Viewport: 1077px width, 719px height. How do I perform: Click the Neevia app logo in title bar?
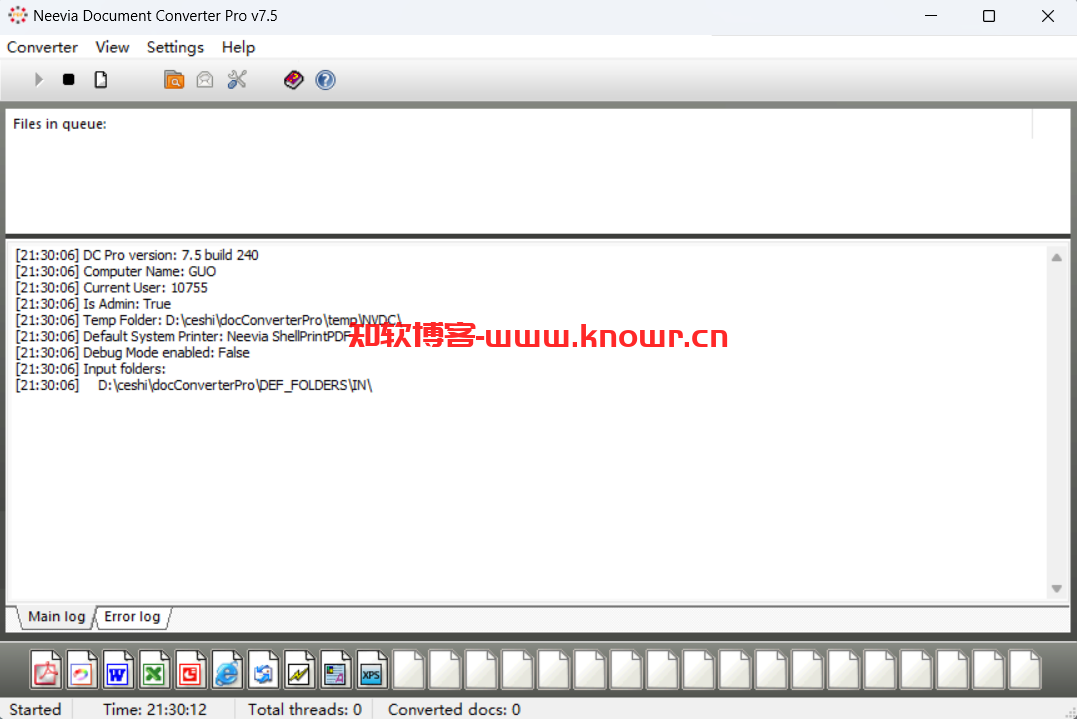[18, 15]
